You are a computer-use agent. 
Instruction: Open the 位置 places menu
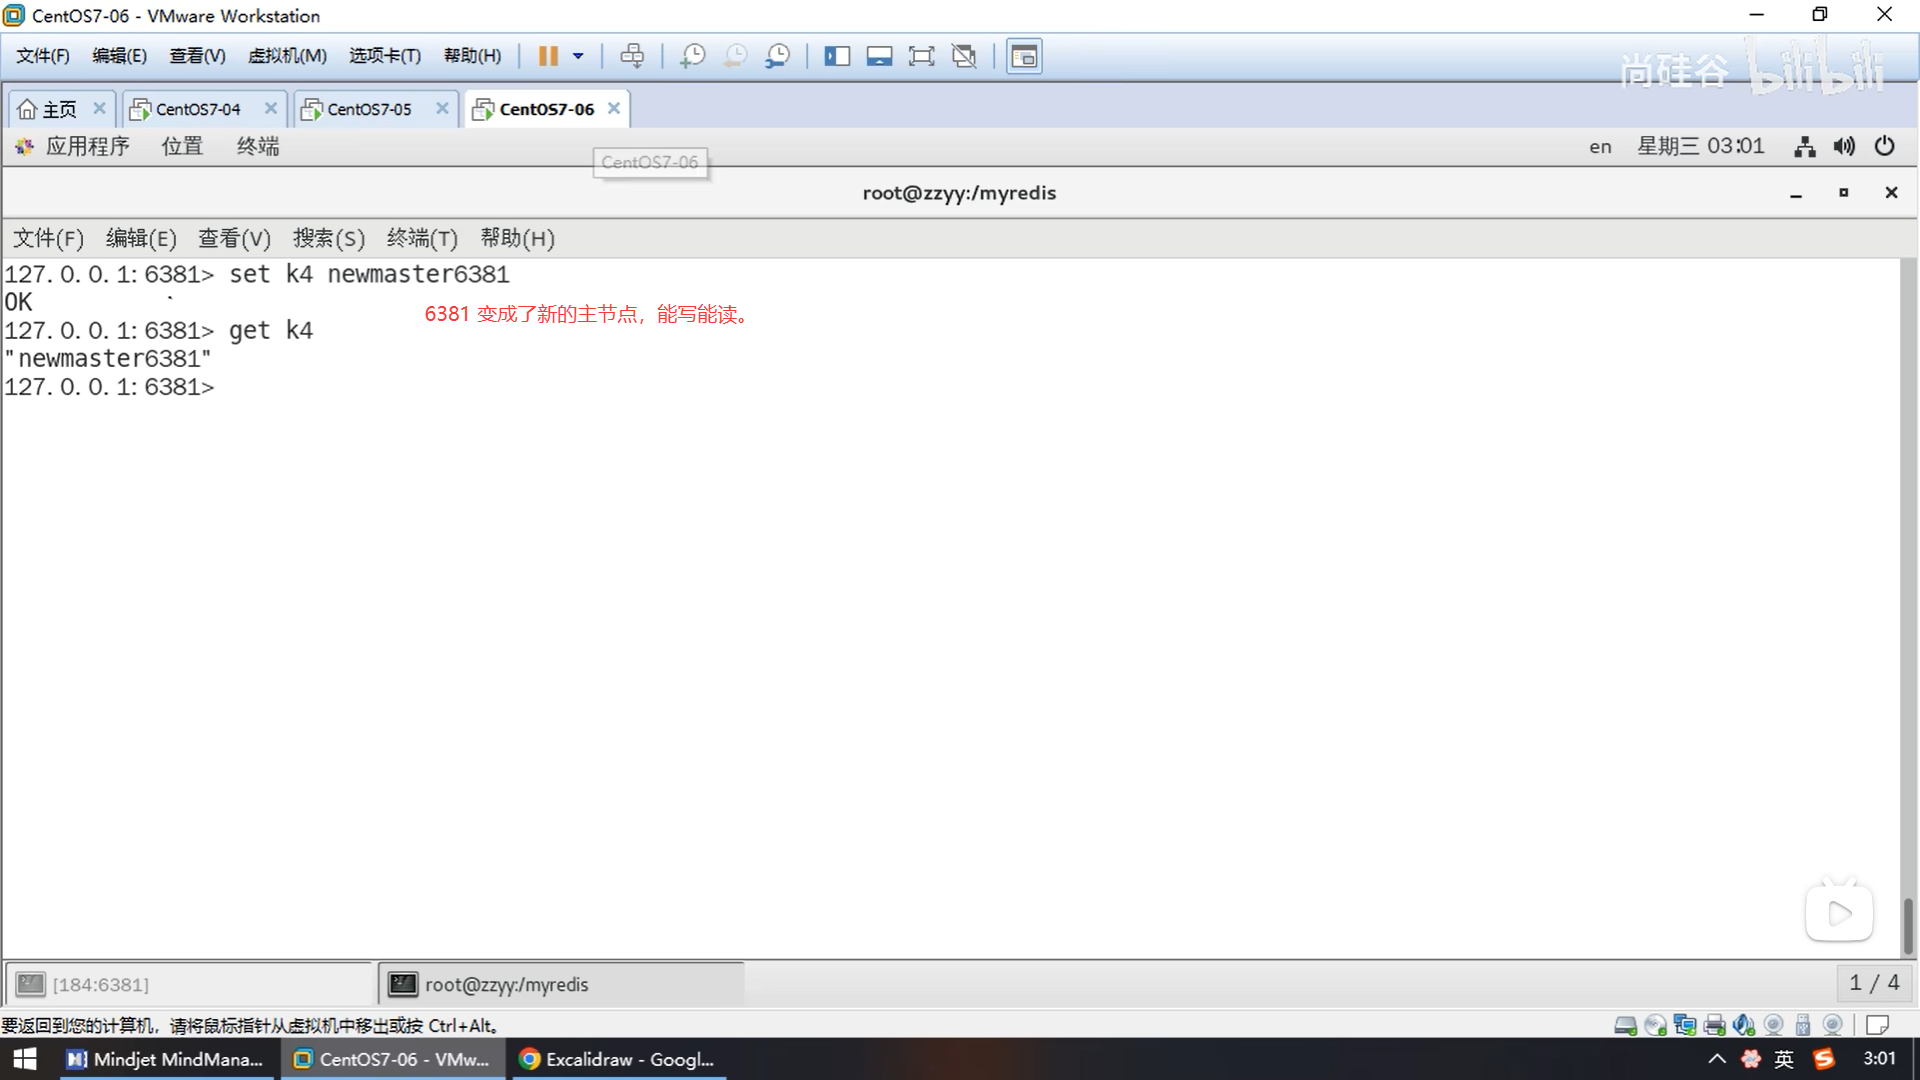182,147
